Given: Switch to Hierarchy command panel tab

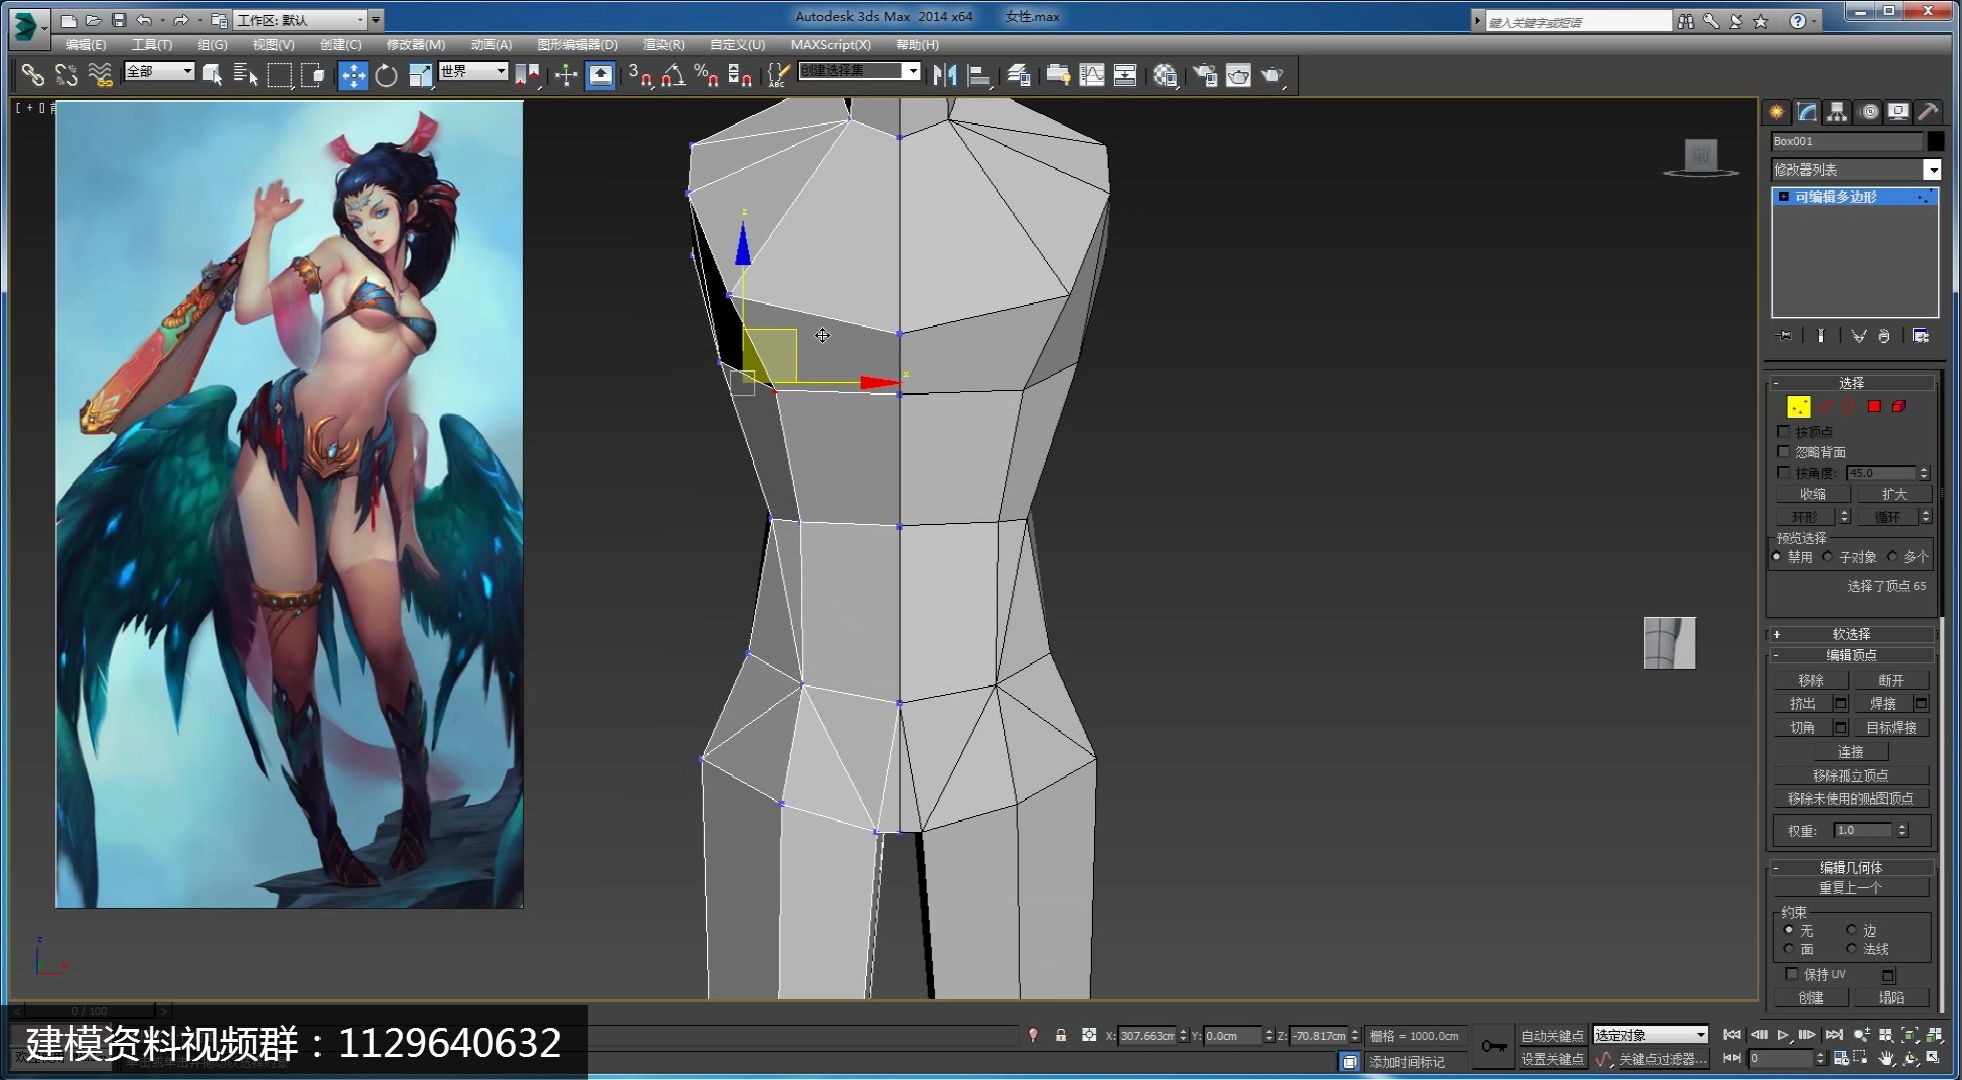Looking at the screenshot, I should coord(1837,112).
